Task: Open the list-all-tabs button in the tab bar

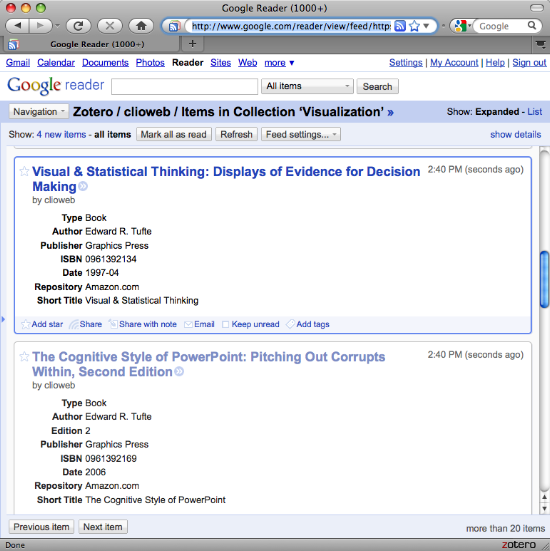Action: pos(541,44)
